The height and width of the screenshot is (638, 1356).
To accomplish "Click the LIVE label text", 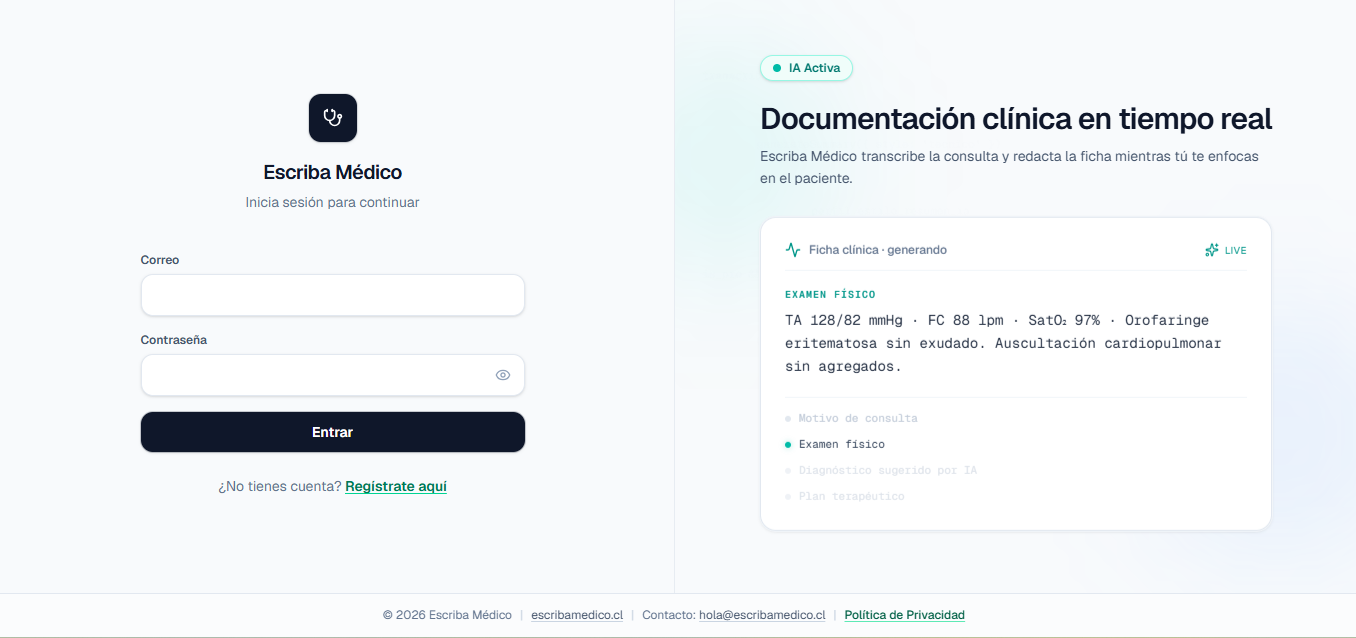I will pos(1236,250).
